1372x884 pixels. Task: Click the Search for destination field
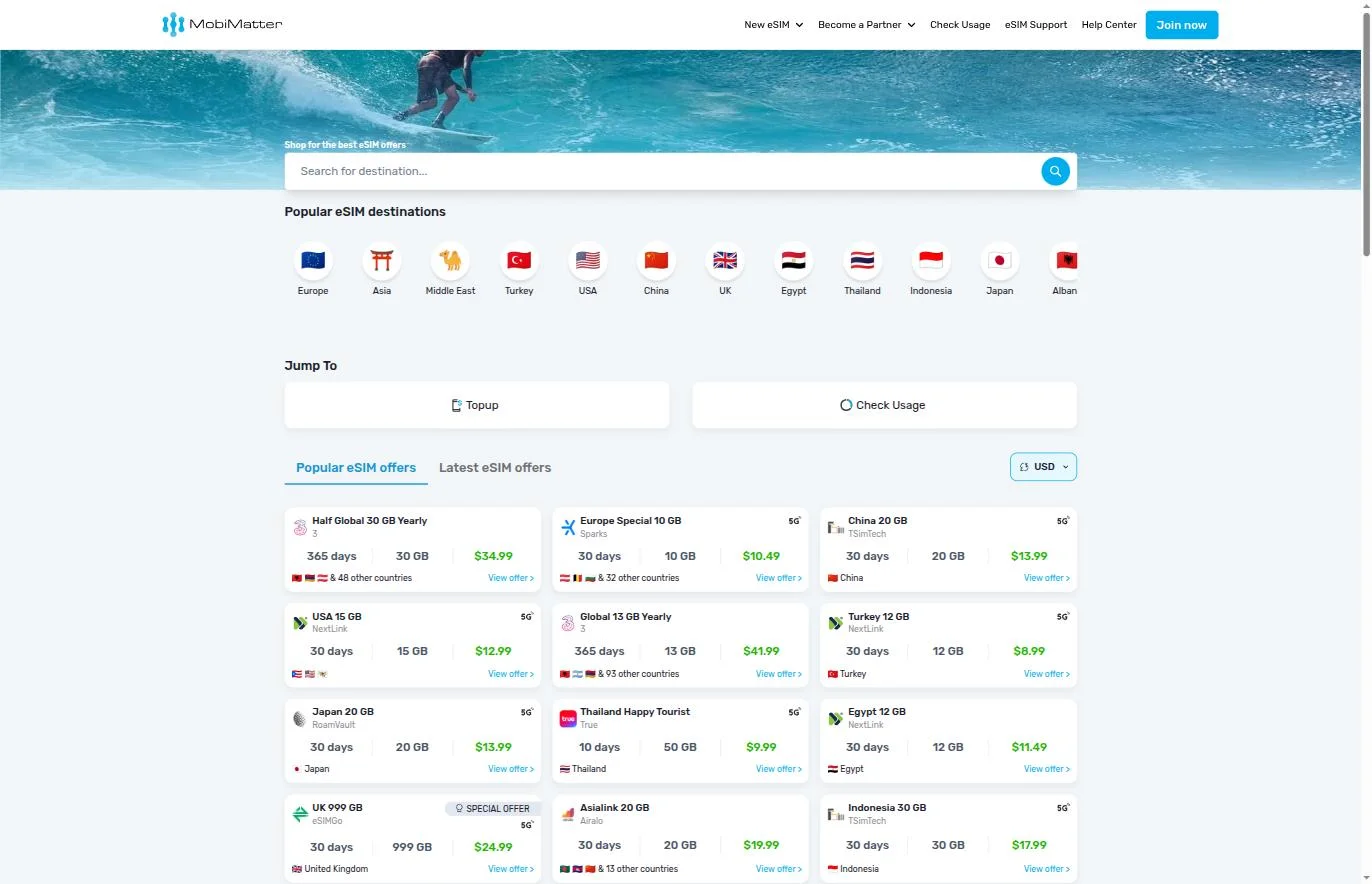coord(662,171)
